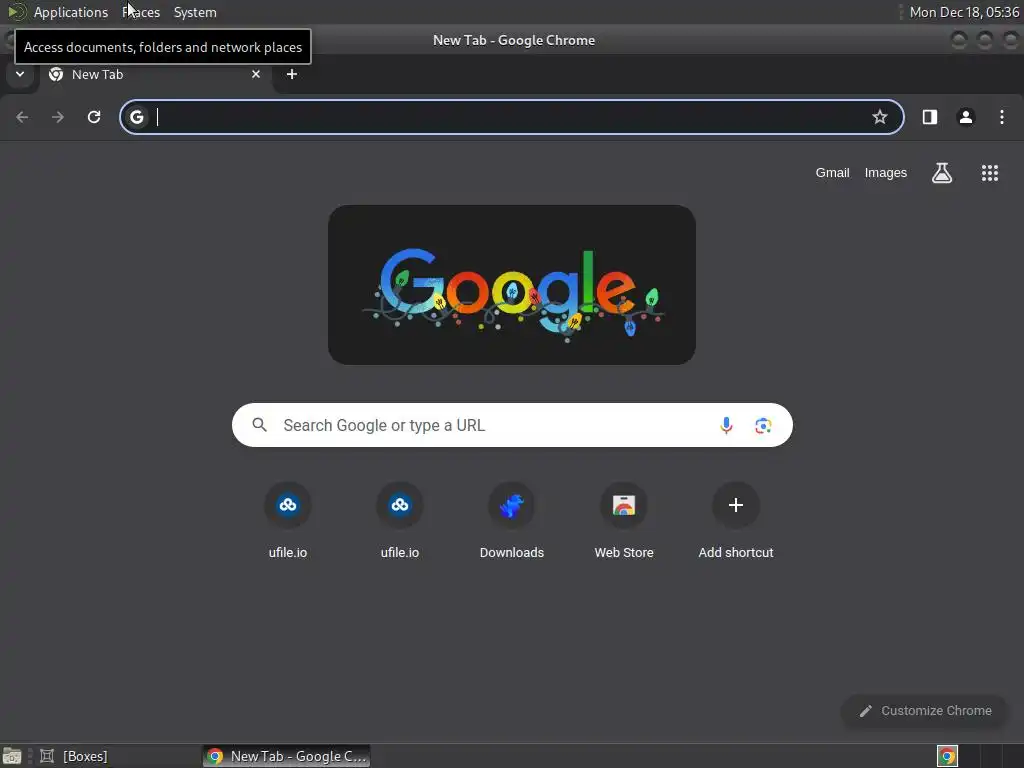Click the Search Google or type a URL box
This screenshot has height=768, width=1024.
(512, 425)
